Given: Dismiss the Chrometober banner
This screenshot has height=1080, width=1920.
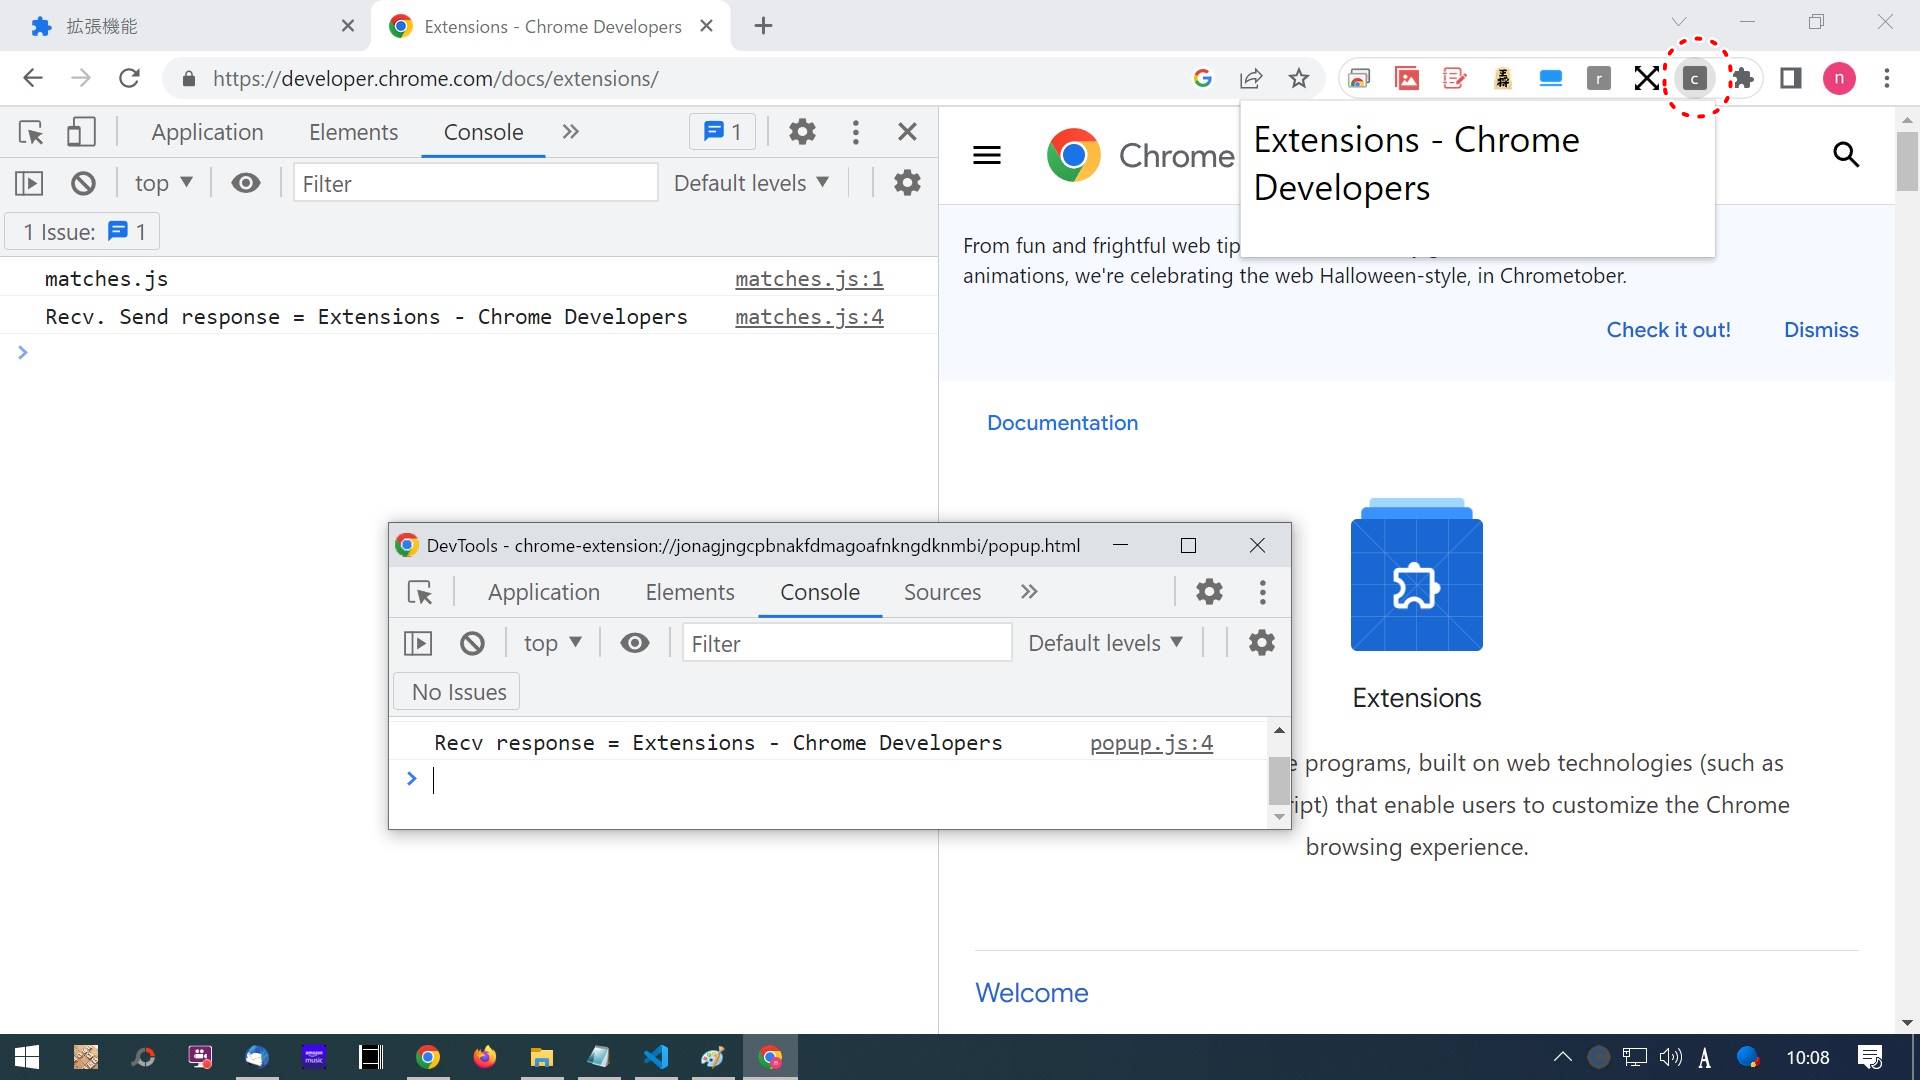Looking at the screenshot, I should coord(1821,330).
